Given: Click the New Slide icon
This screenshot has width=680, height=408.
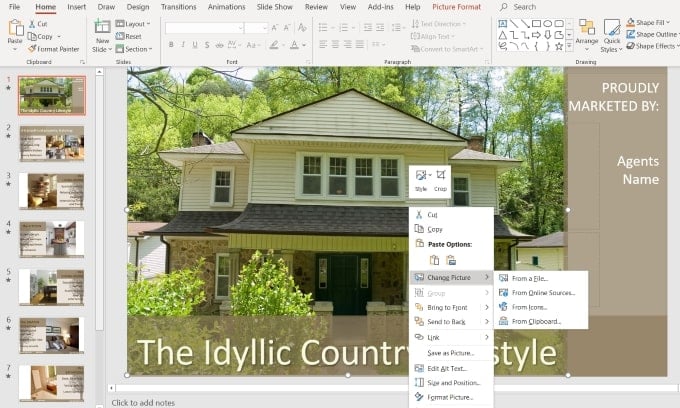Looking at the screenshot, I should tap(102, 34).
